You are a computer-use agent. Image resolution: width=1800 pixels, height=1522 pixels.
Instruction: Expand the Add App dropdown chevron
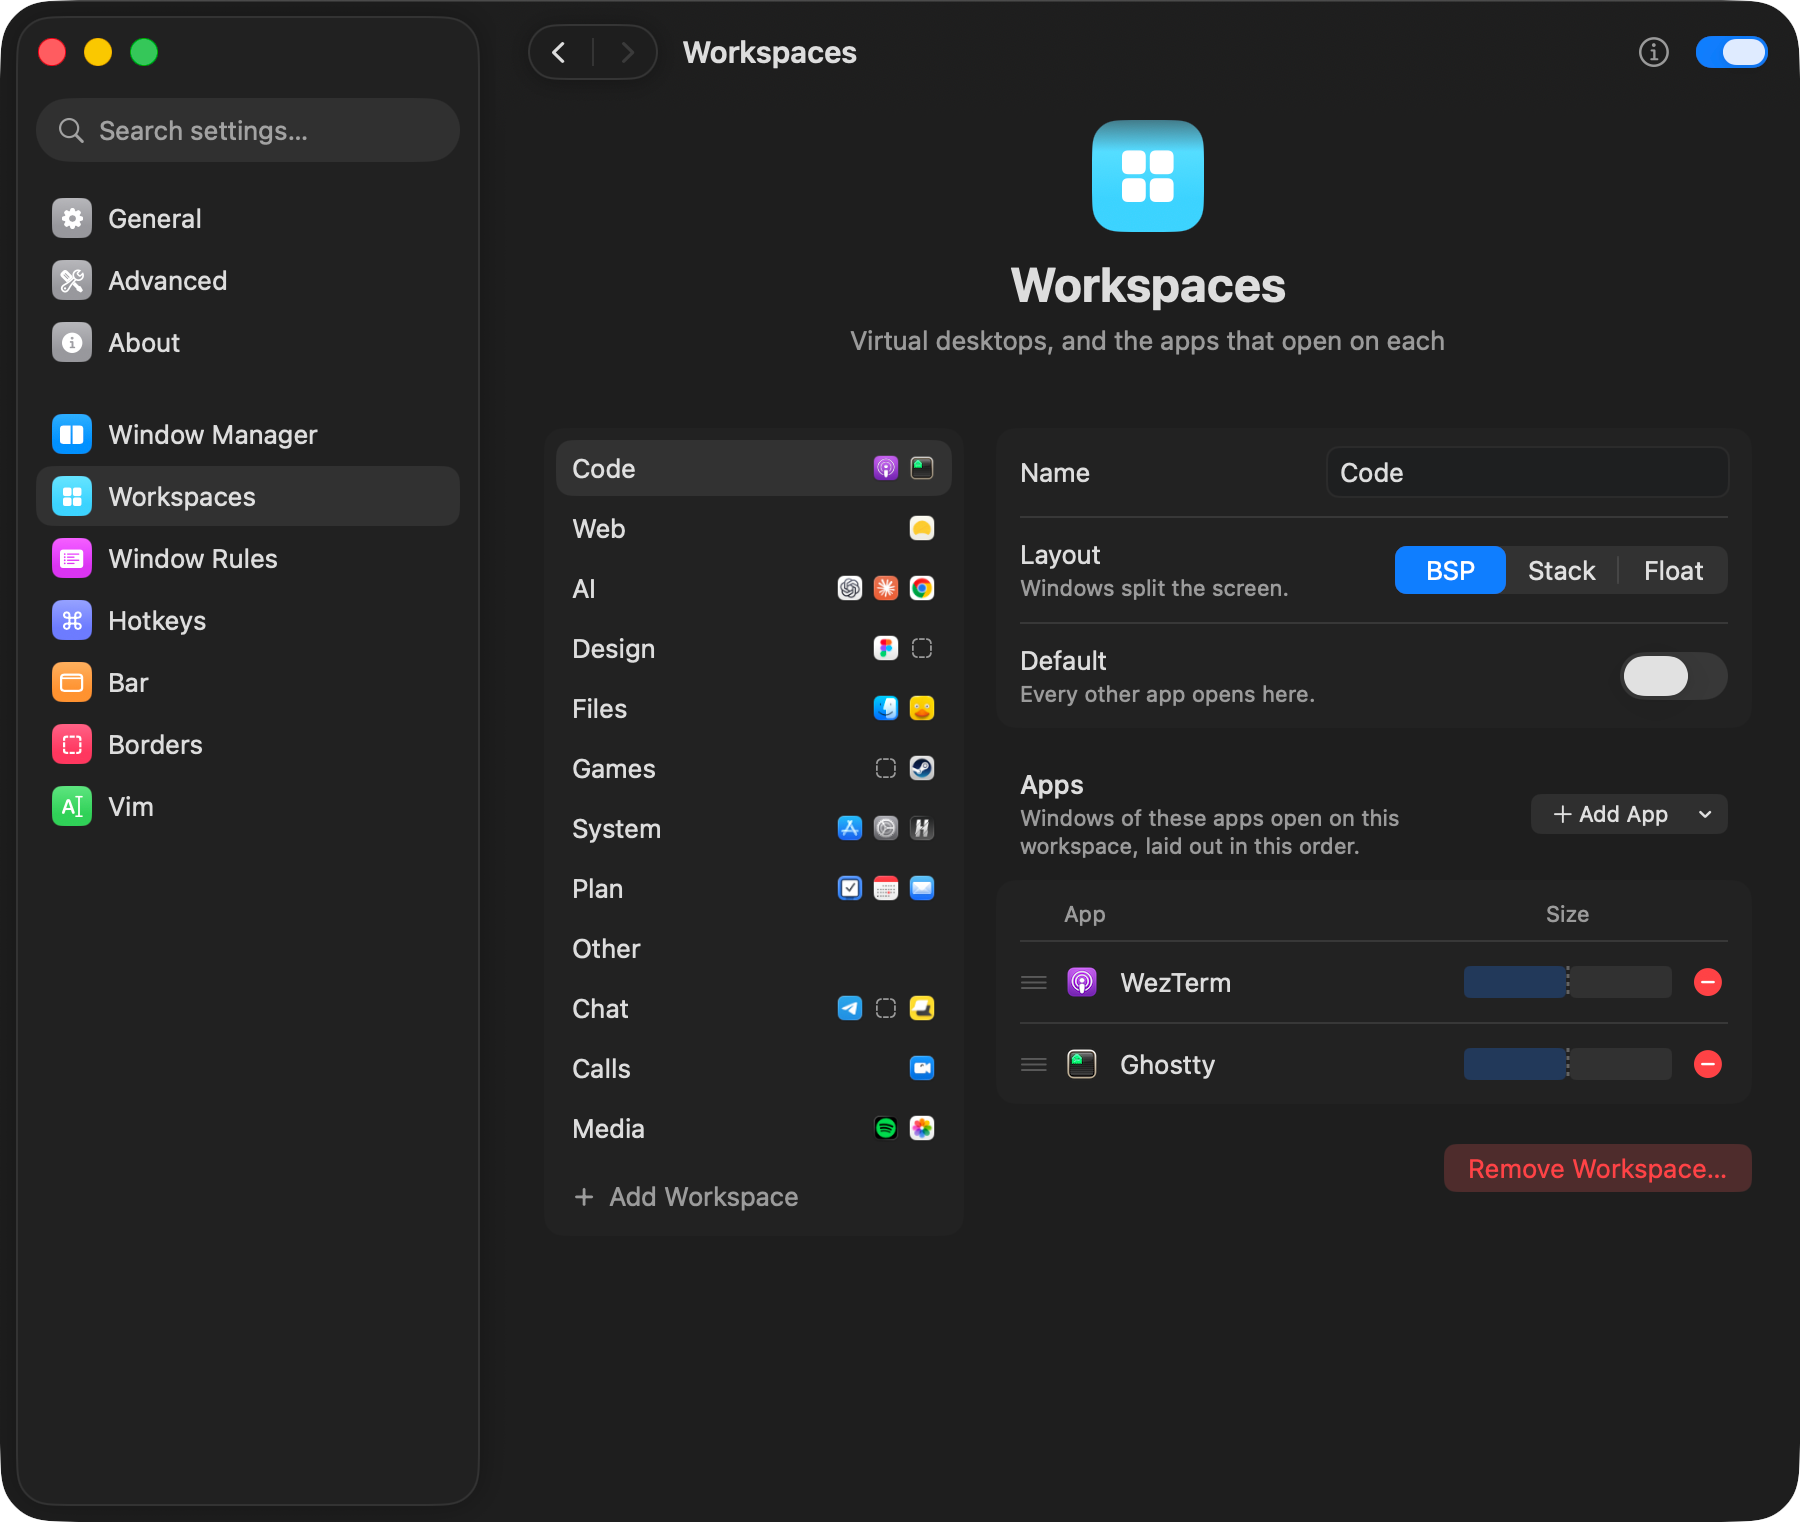[x=1705, y=815]
